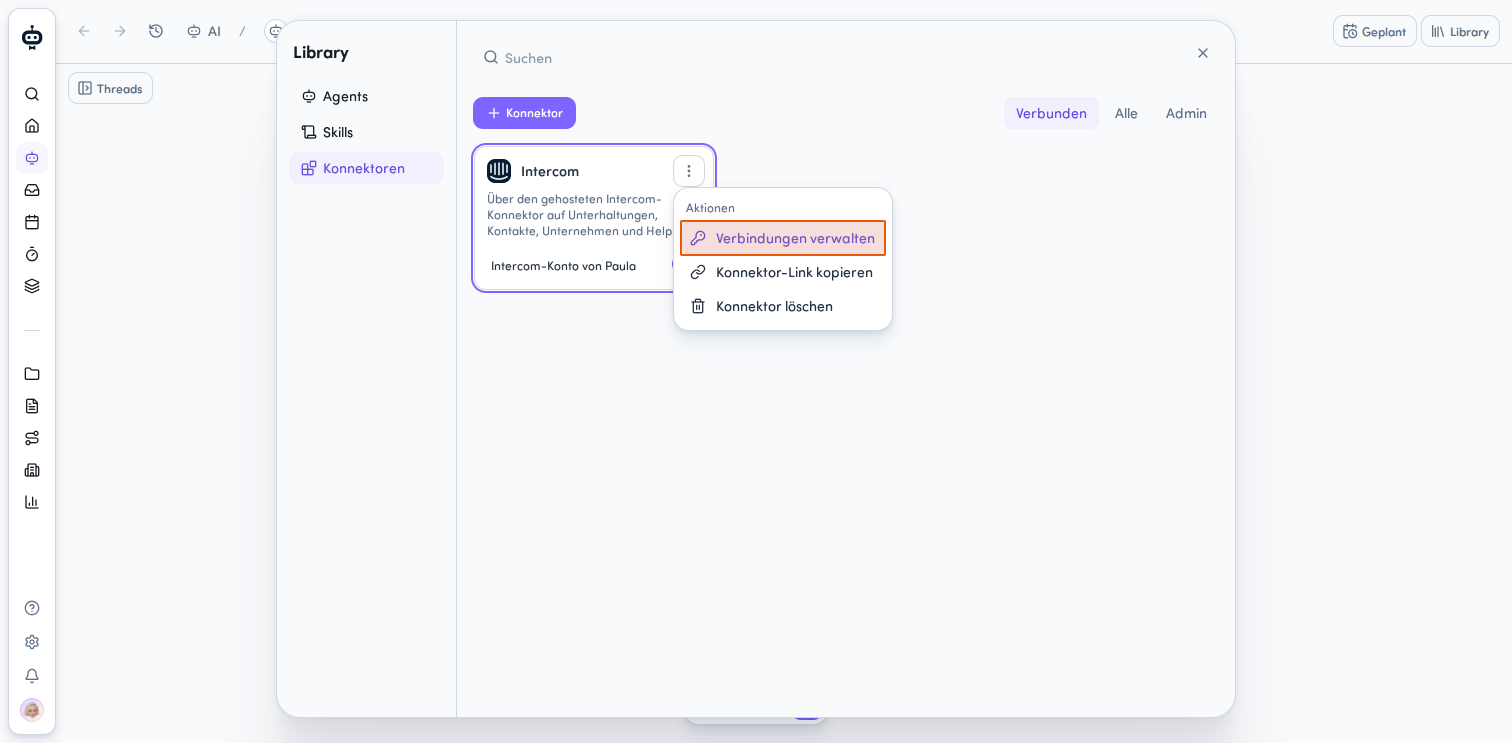Switch to the Alle tab
This screenshot has height=743, width=1512.
click(x=1126, y=113)
